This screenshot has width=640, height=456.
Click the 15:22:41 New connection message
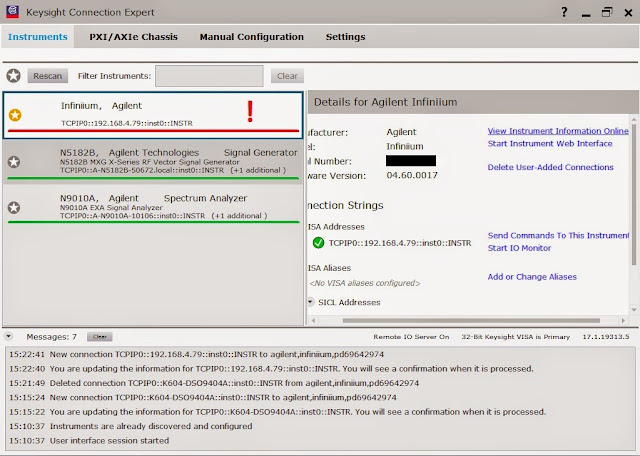click(x=197, y=354)
